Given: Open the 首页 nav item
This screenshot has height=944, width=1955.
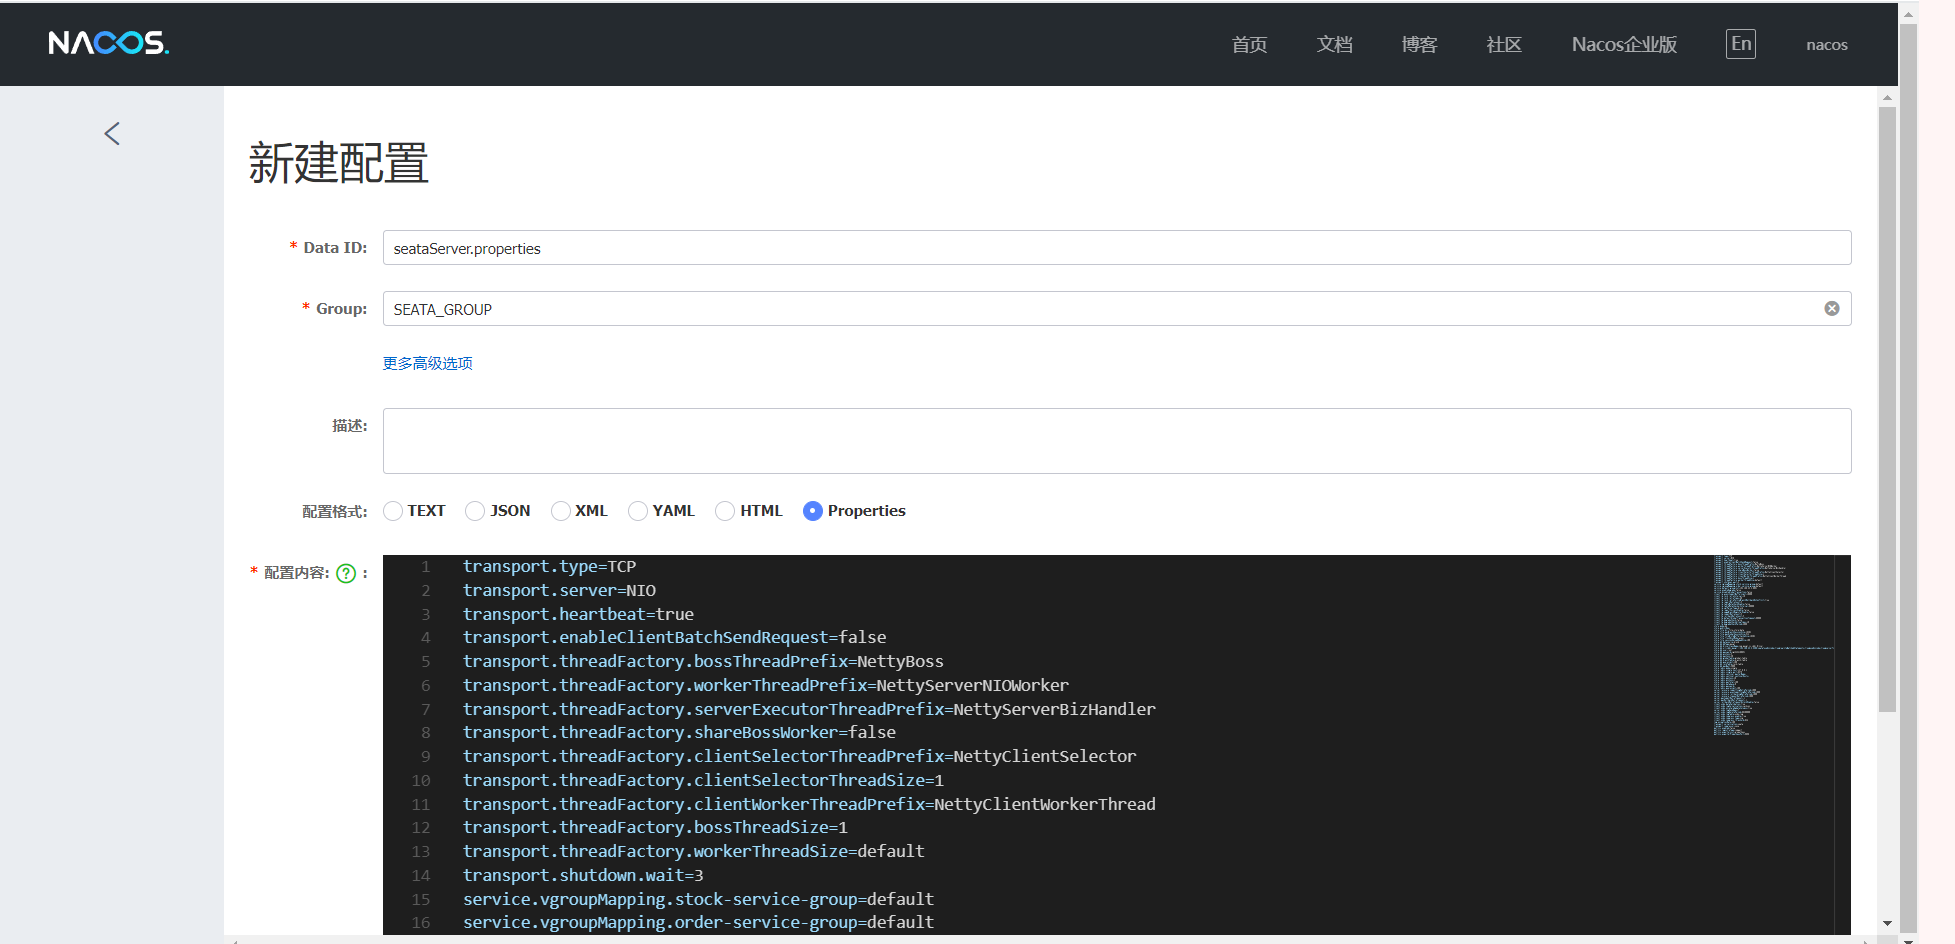Looking at the screenshot, I should 1249,45.
